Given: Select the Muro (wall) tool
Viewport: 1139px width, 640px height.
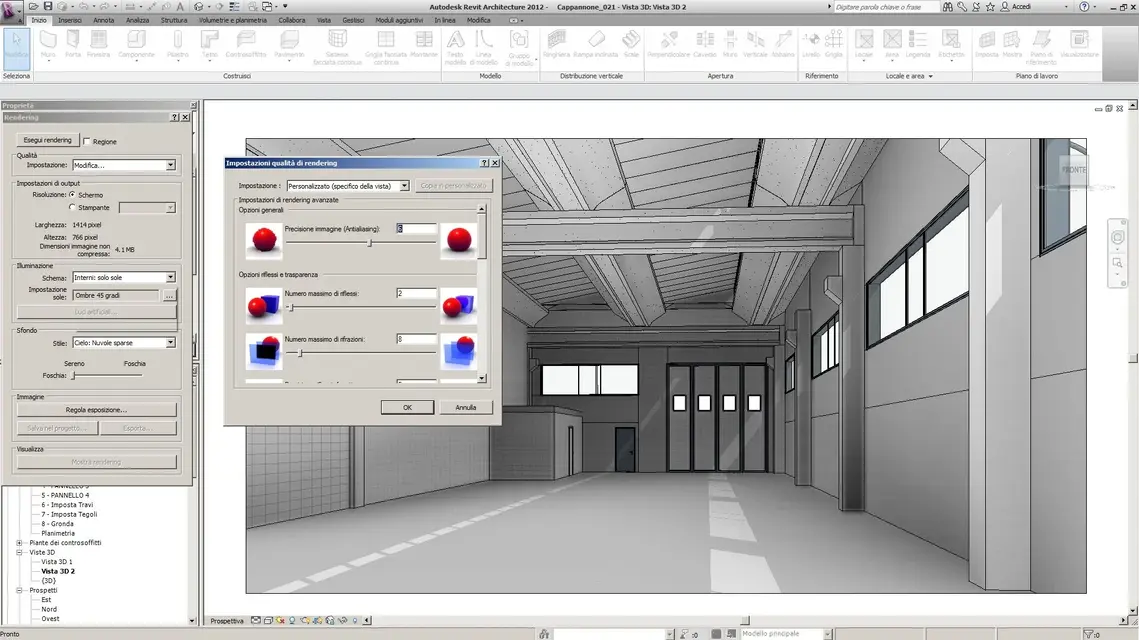Looking at the screenshot, I should tap(48, 45).
